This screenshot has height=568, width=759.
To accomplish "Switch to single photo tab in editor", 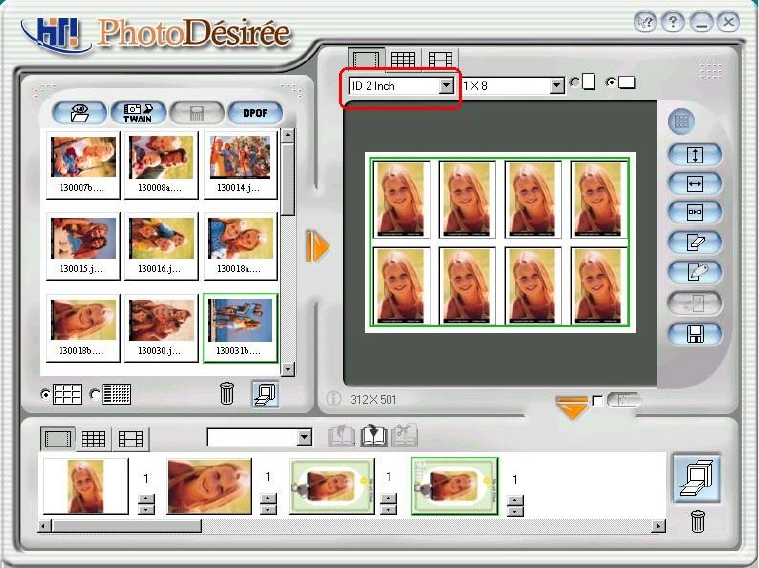I will tap(366, 60).
